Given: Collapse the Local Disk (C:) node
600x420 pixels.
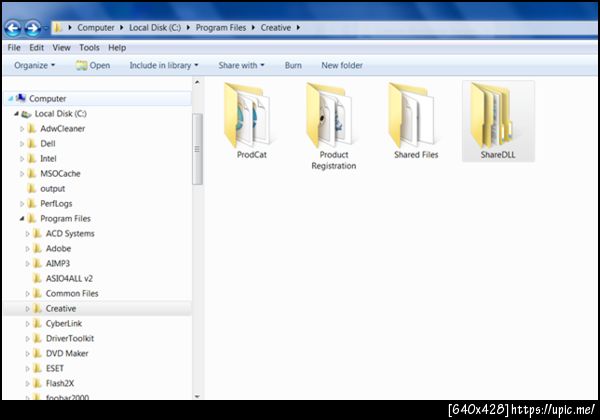Looking at the screenshot, I should tap(16, 114).
